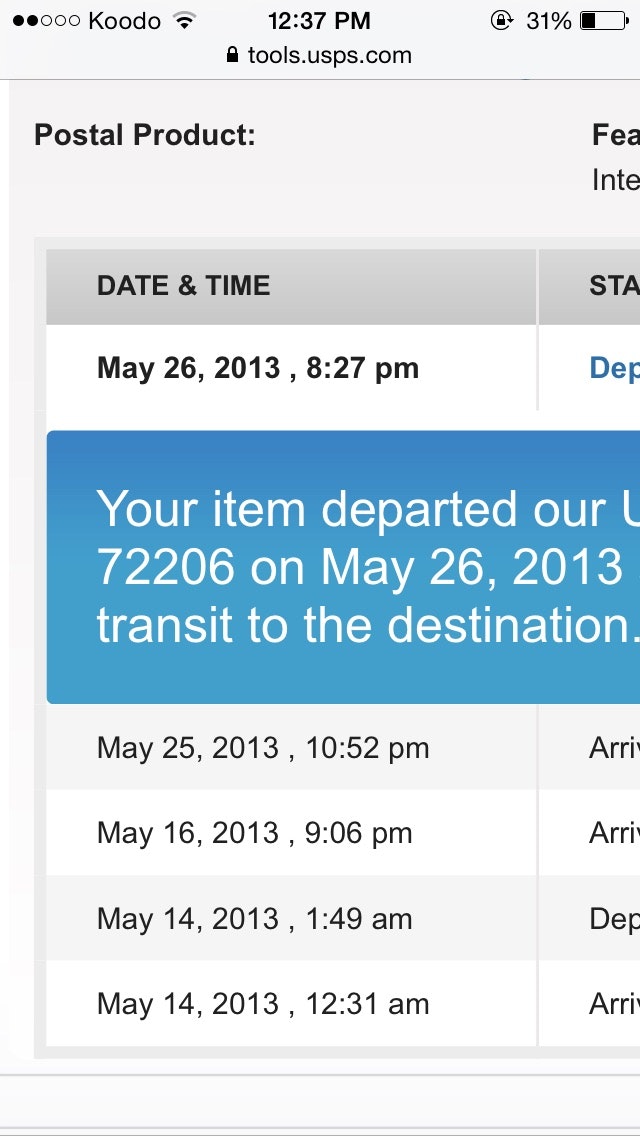Image resolution: width=640 pixels, height=1136 pixels.
Task: Click the Postal Product label
Action: click(x=145, y=135)
